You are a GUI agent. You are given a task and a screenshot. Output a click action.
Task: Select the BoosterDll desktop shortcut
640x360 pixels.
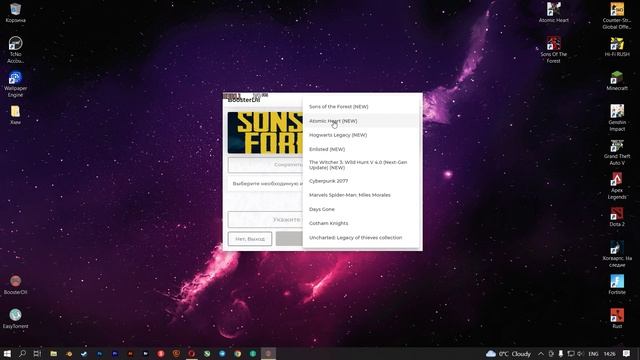[16, 284]
